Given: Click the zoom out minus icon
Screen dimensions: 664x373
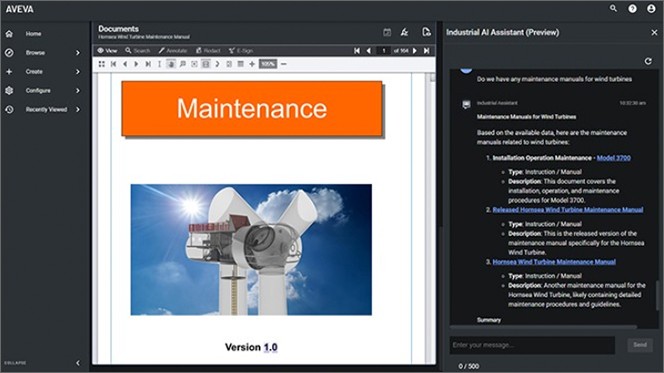Looking at the screenshot, I should (284, 64).
